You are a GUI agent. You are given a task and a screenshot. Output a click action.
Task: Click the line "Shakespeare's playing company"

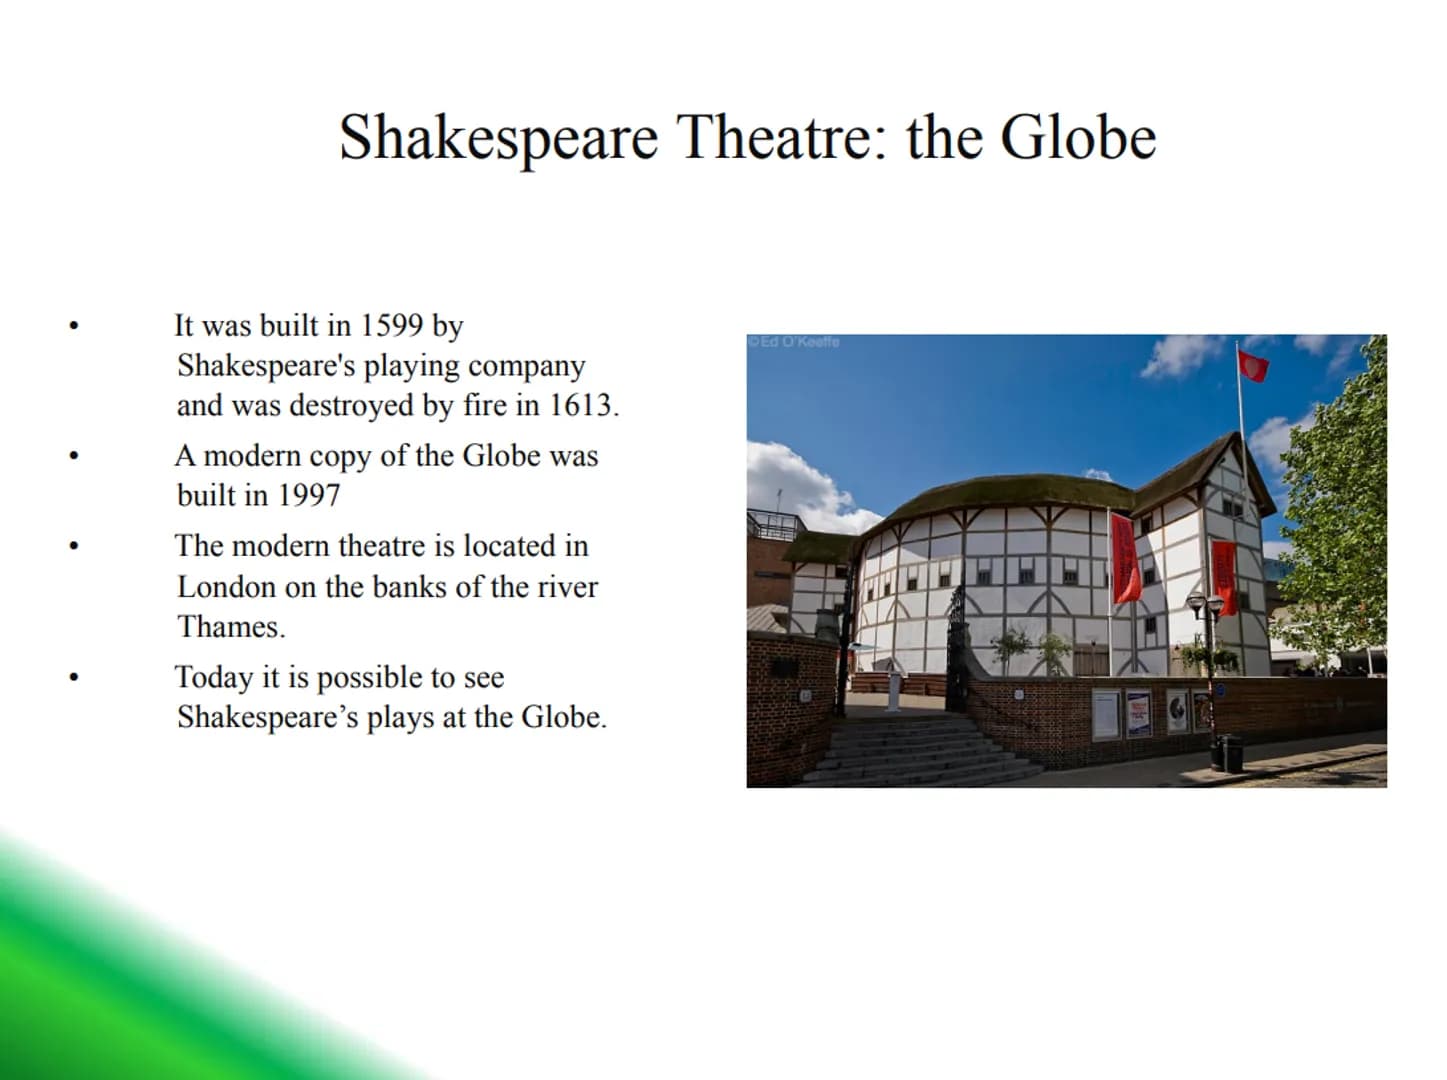pyautogui.click(x=381, y=366)
